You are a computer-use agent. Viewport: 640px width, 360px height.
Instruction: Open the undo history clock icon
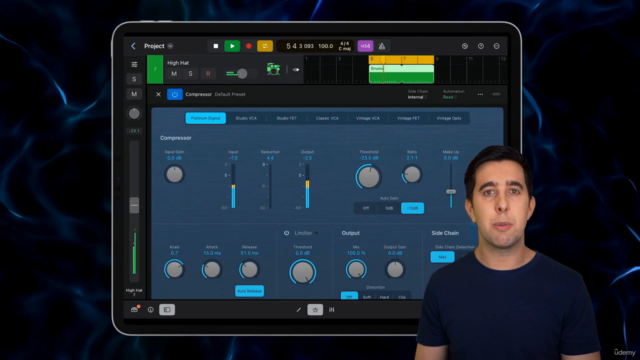(464, 46)
